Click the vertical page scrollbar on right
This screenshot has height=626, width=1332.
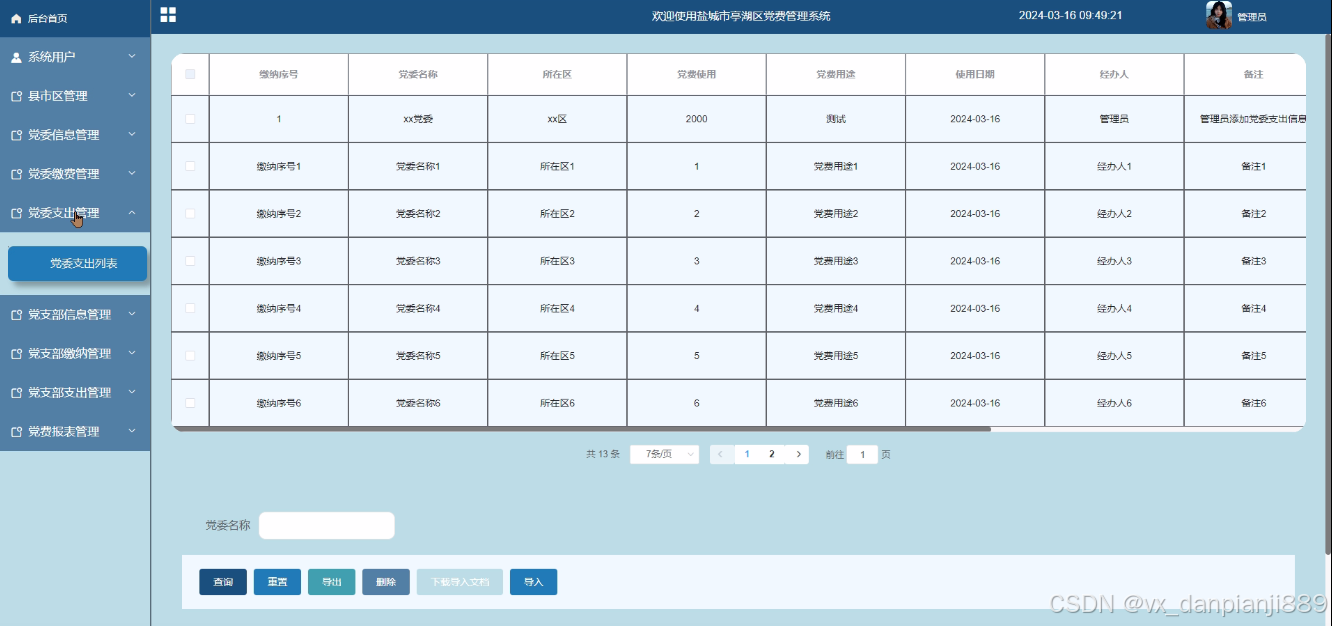pyautogui.click(x=1327, y=295)
